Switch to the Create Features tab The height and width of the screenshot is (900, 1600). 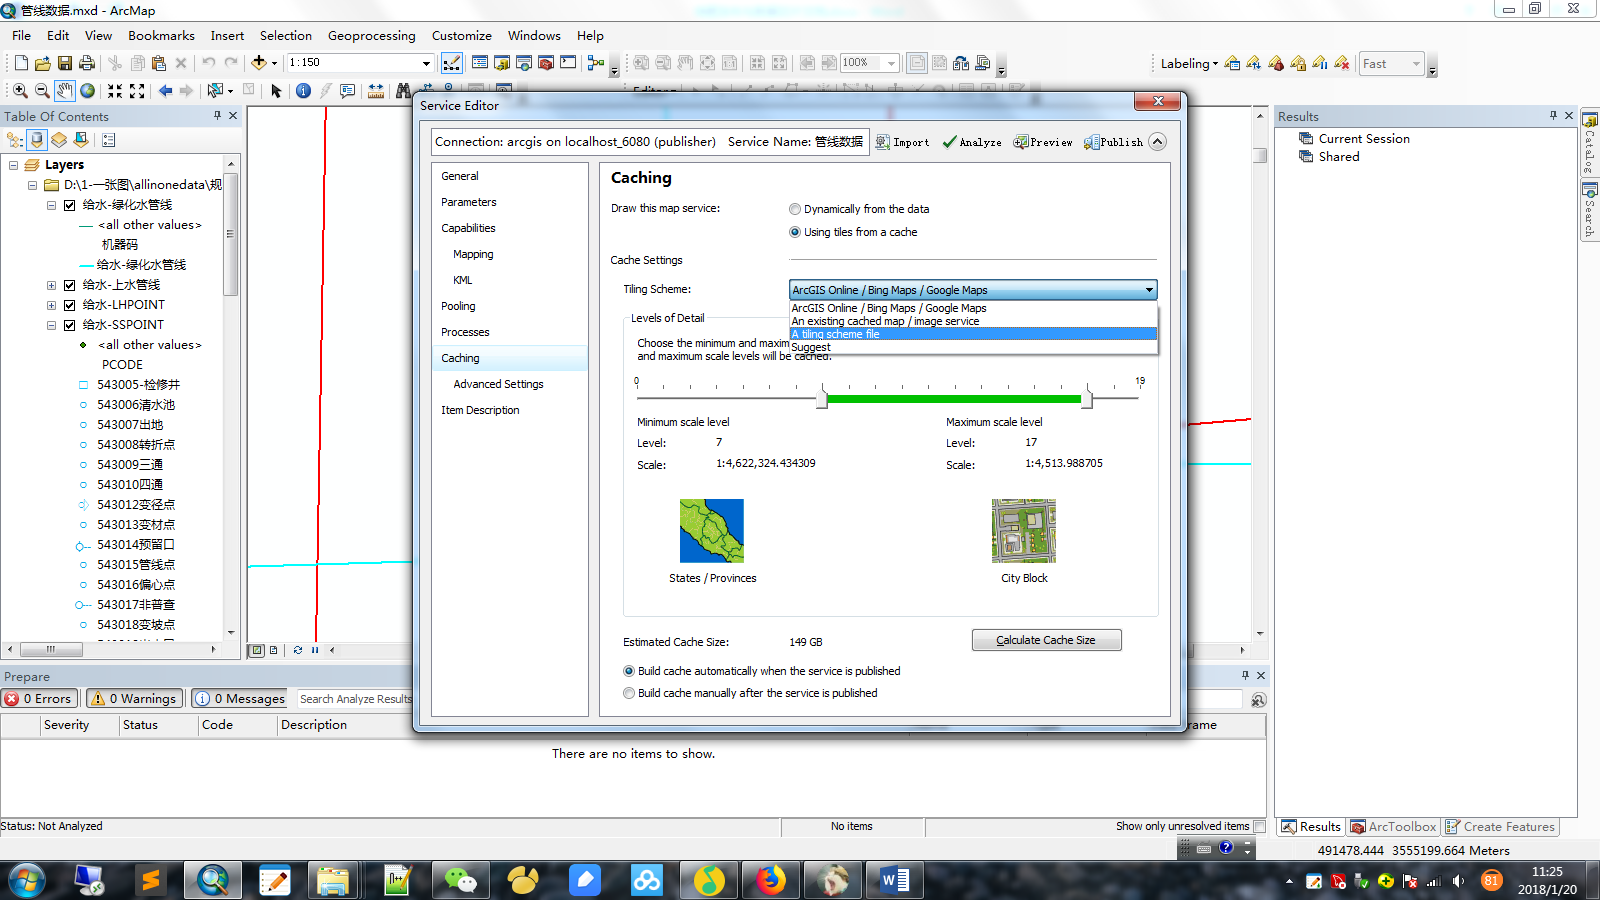(1500, 827)
